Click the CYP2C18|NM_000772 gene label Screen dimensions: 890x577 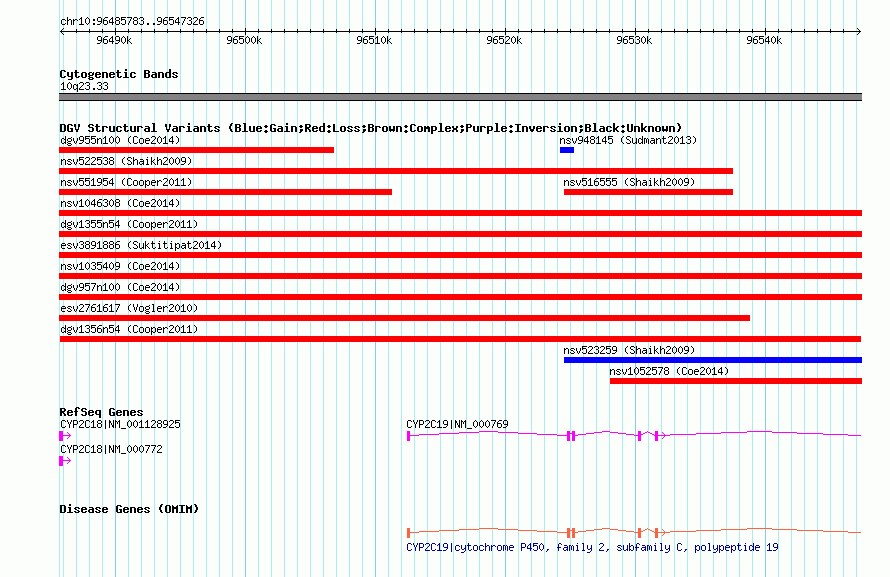coord(111,449)
